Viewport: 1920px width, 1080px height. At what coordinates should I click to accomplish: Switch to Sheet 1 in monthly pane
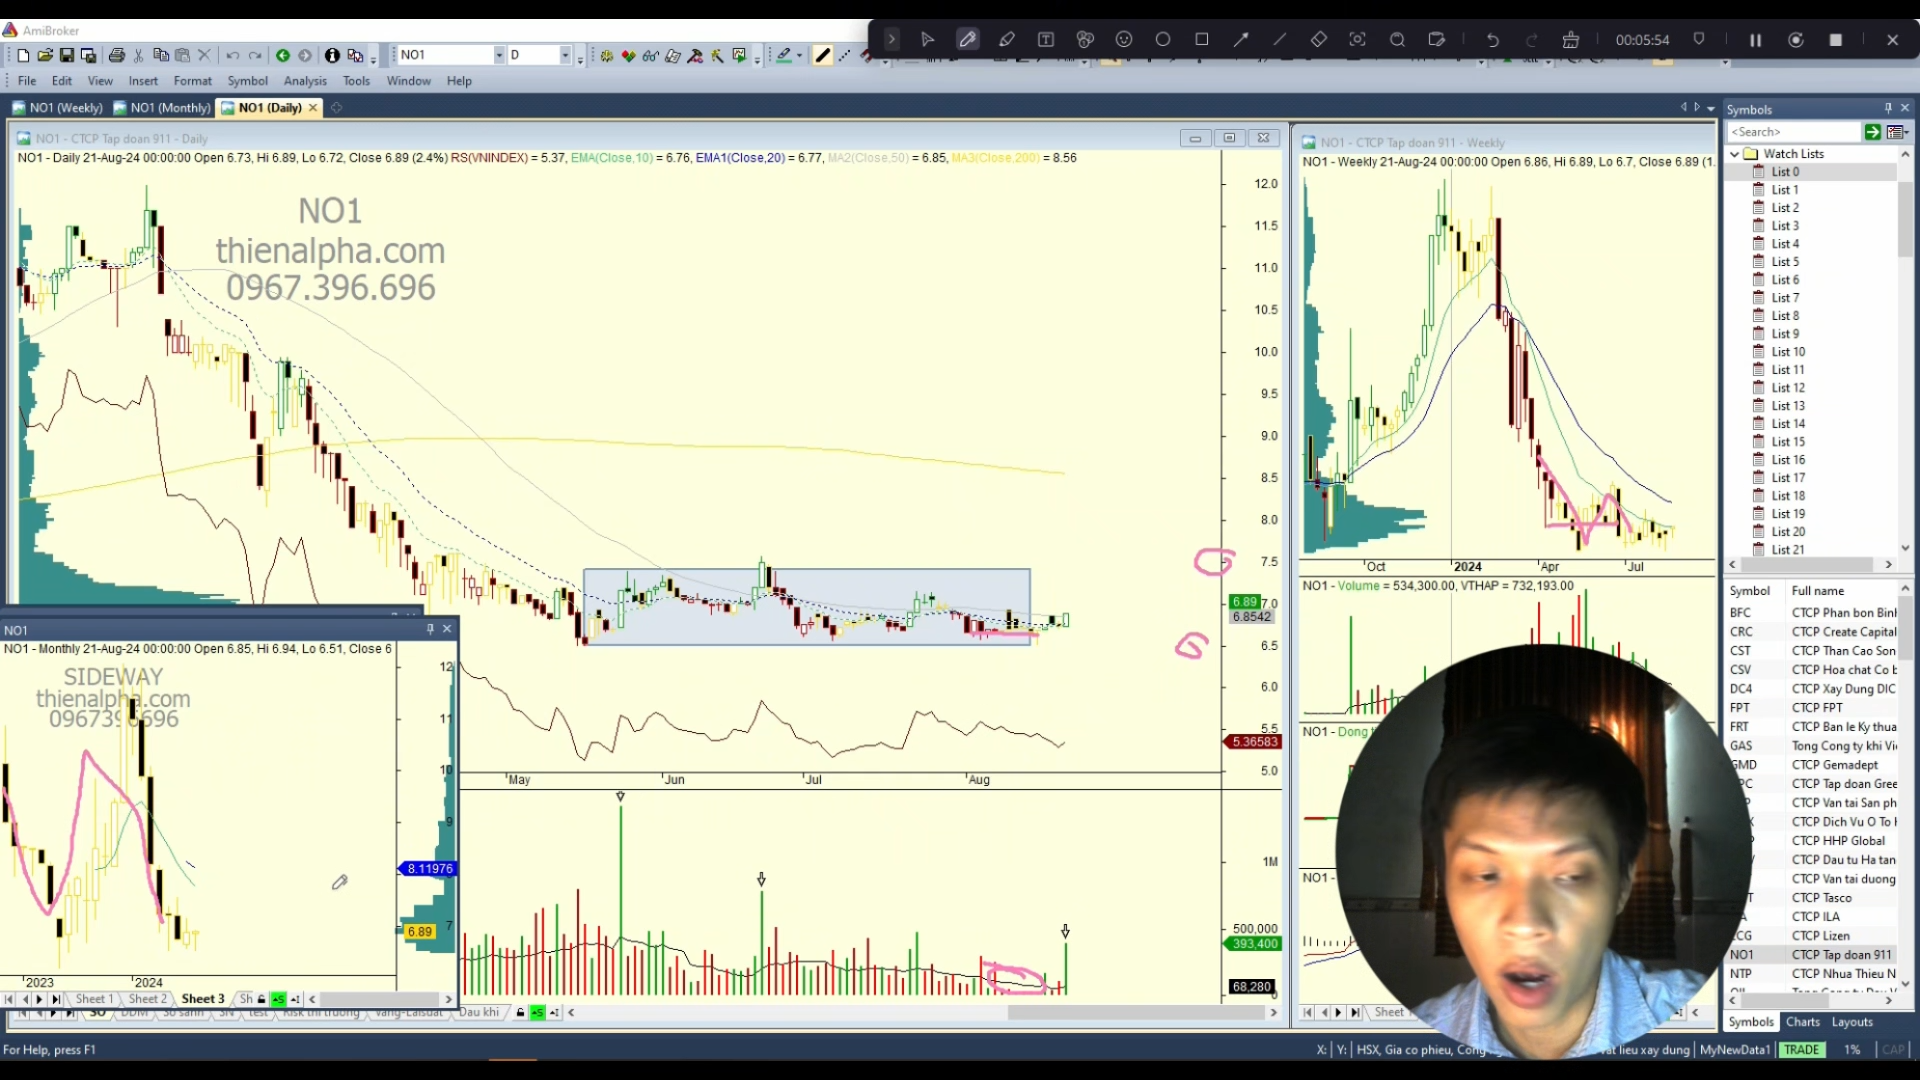coord(94,999)
